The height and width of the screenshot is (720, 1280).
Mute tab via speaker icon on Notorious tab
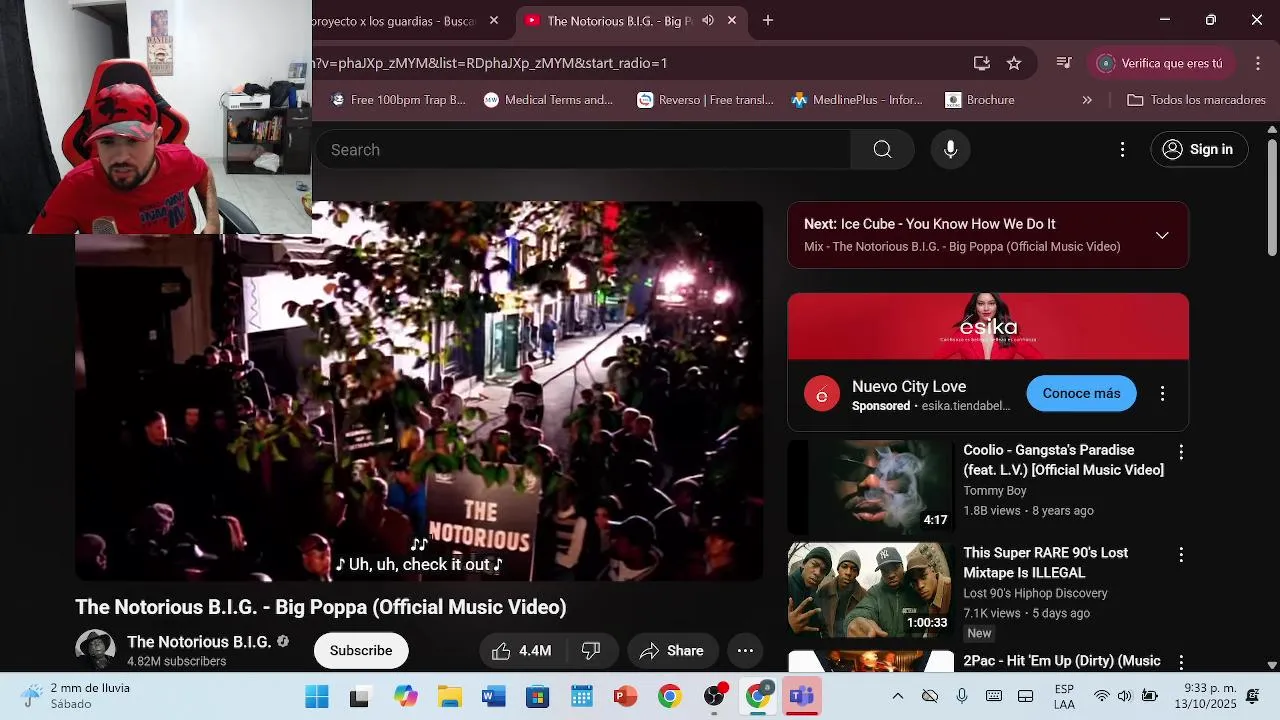(708, 20)
